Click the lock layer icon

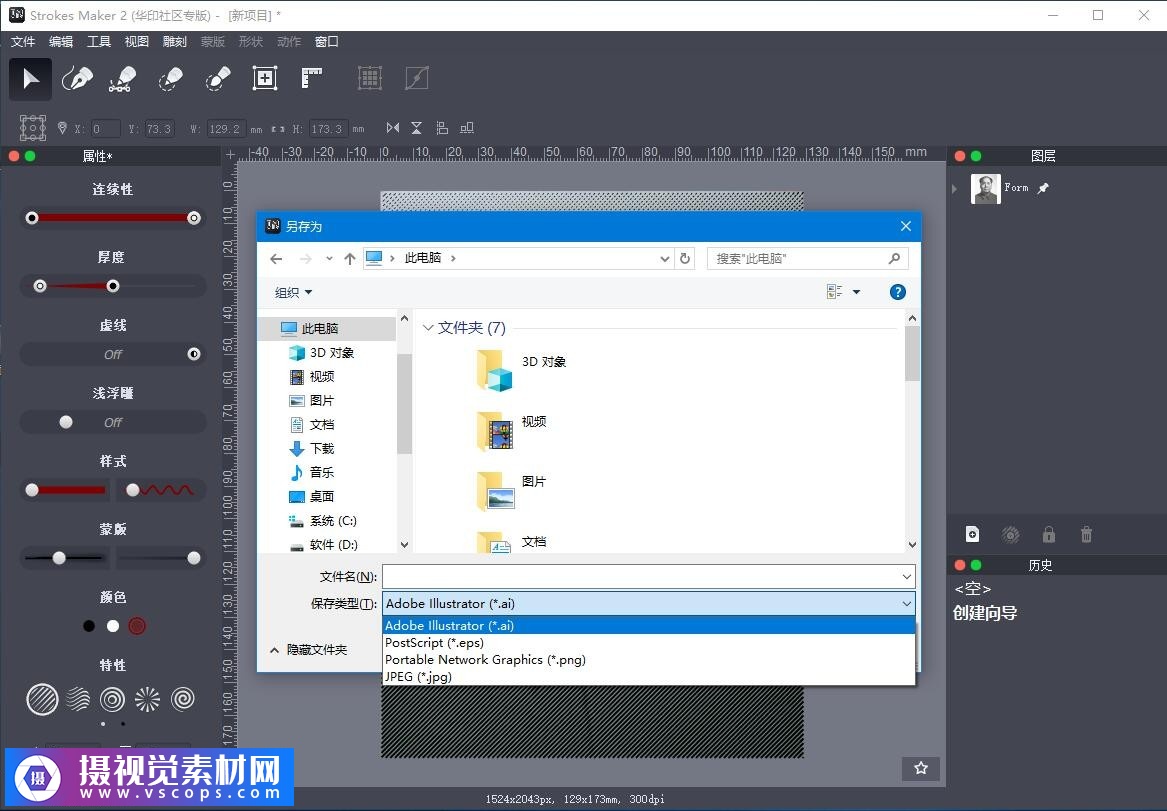click(1048, 535)
